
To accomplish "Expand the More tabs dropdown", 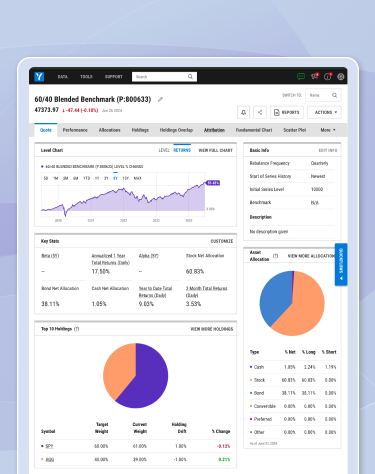I will (x=328, y=130).
